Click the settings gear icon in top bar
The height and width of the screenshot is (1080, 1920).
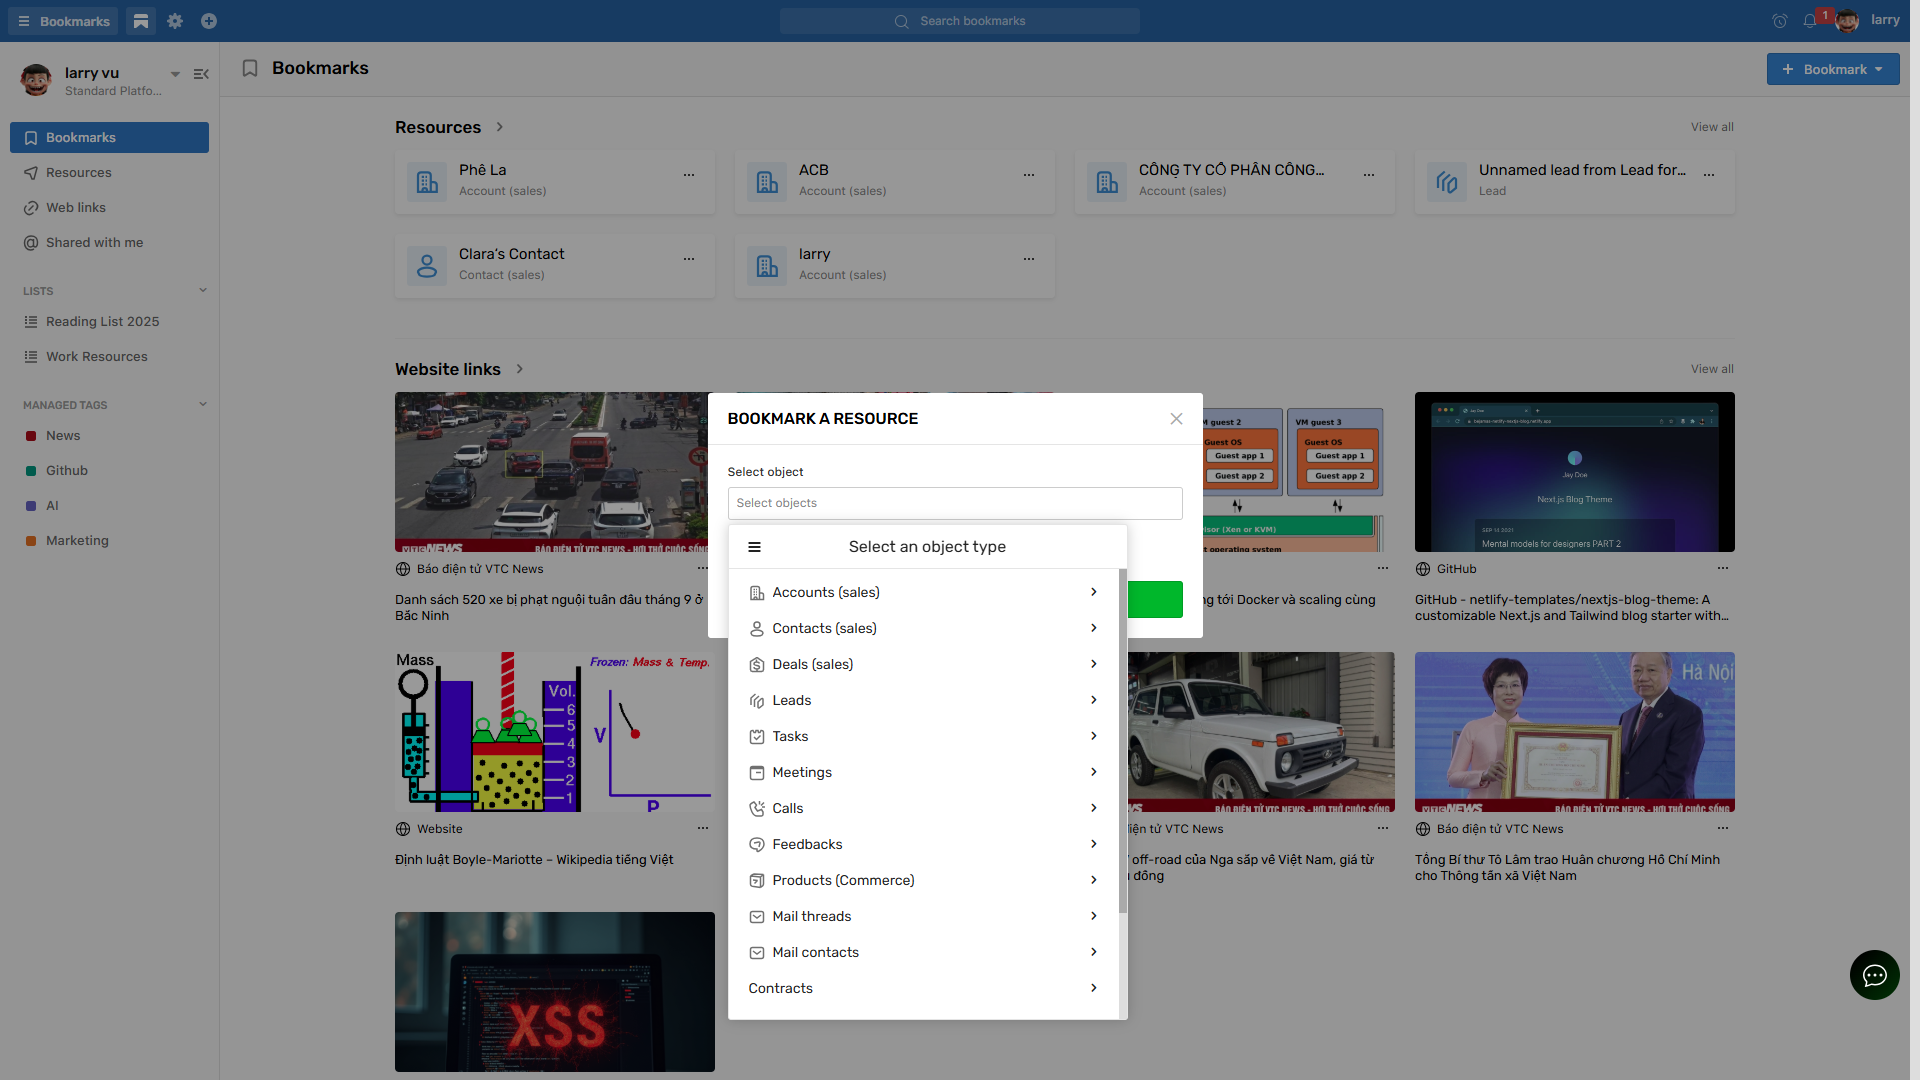175,21
